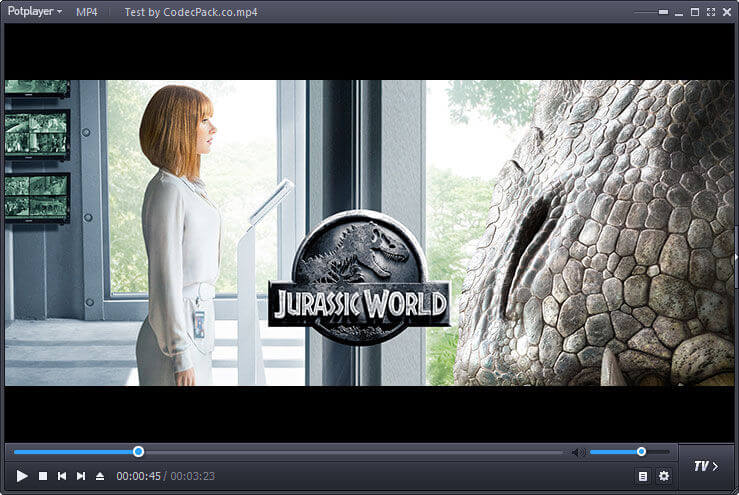Toggle always-on-top pin in the title bar

pyautogui.click(x=663, y=12)
